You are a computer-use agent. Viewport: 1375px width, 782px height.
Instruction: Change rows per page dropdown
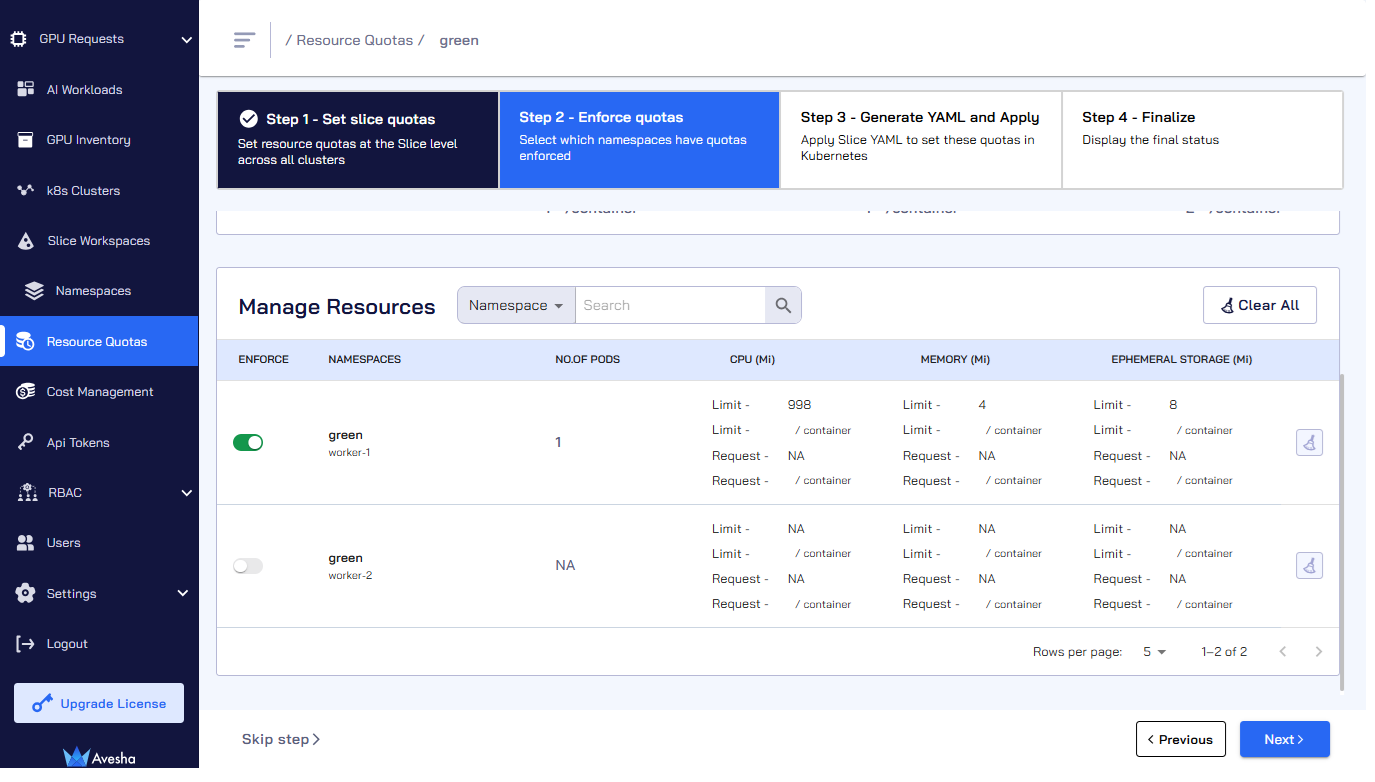1155,652
